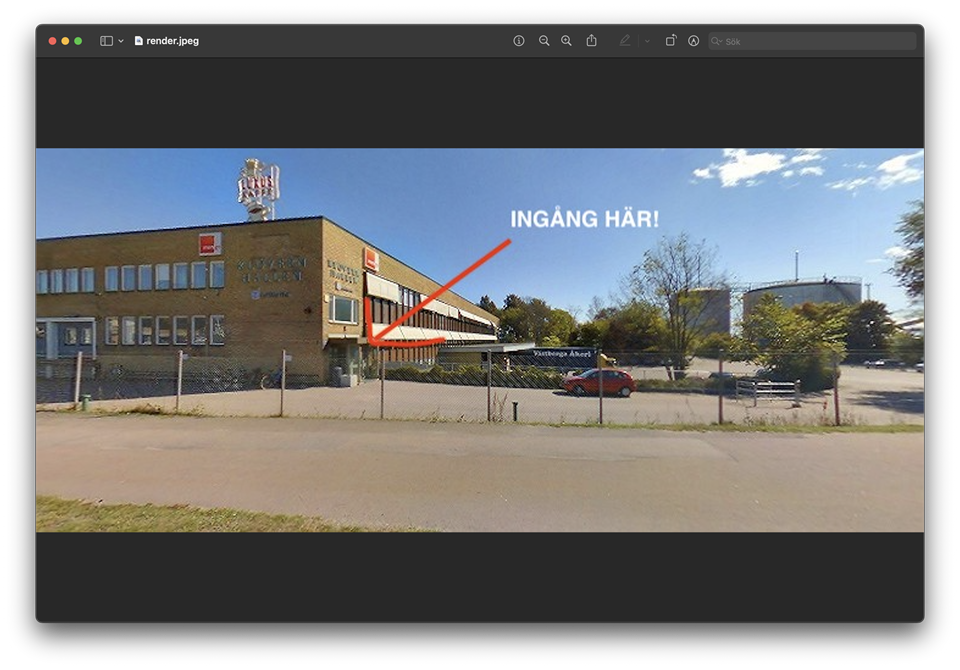
Task: Expand the sidebar view options chevron
Action: 121,41
